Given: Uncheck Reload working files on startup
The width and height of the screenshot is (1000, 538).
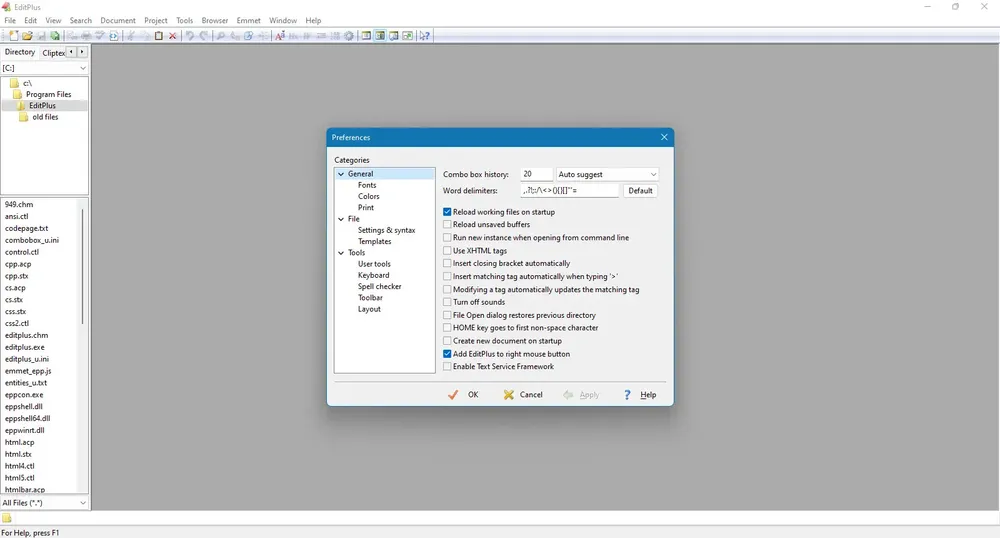Looking at the screenshot, I should click(447, 212).
